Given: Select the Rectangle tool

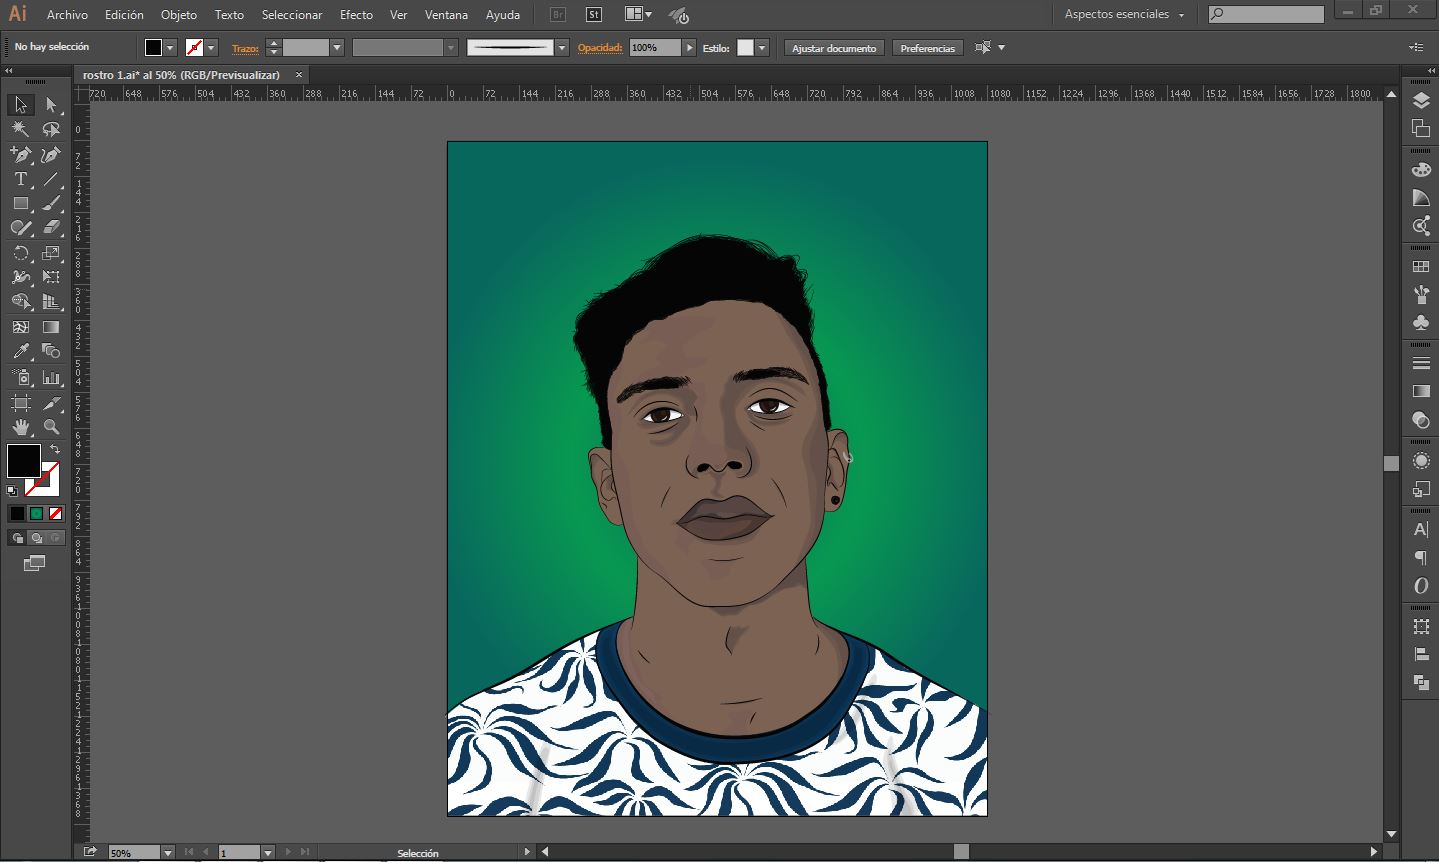Looking at the screenshot, I should [x=20, y=203].
